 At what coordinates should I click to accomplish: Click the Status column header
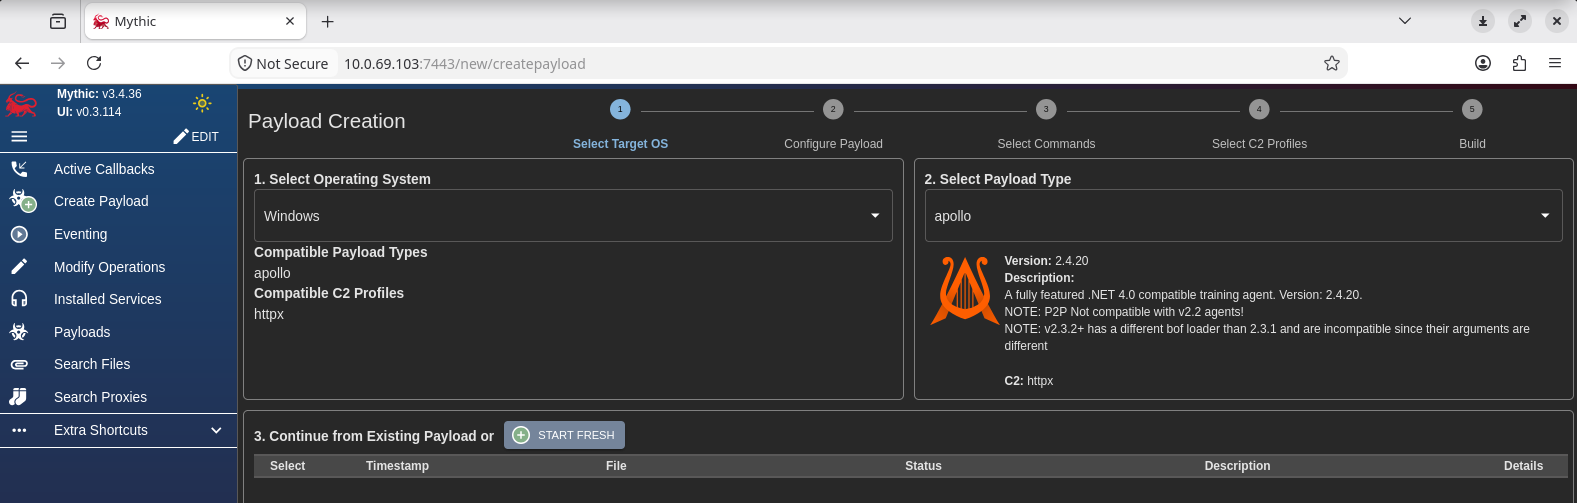coord(923,466)
